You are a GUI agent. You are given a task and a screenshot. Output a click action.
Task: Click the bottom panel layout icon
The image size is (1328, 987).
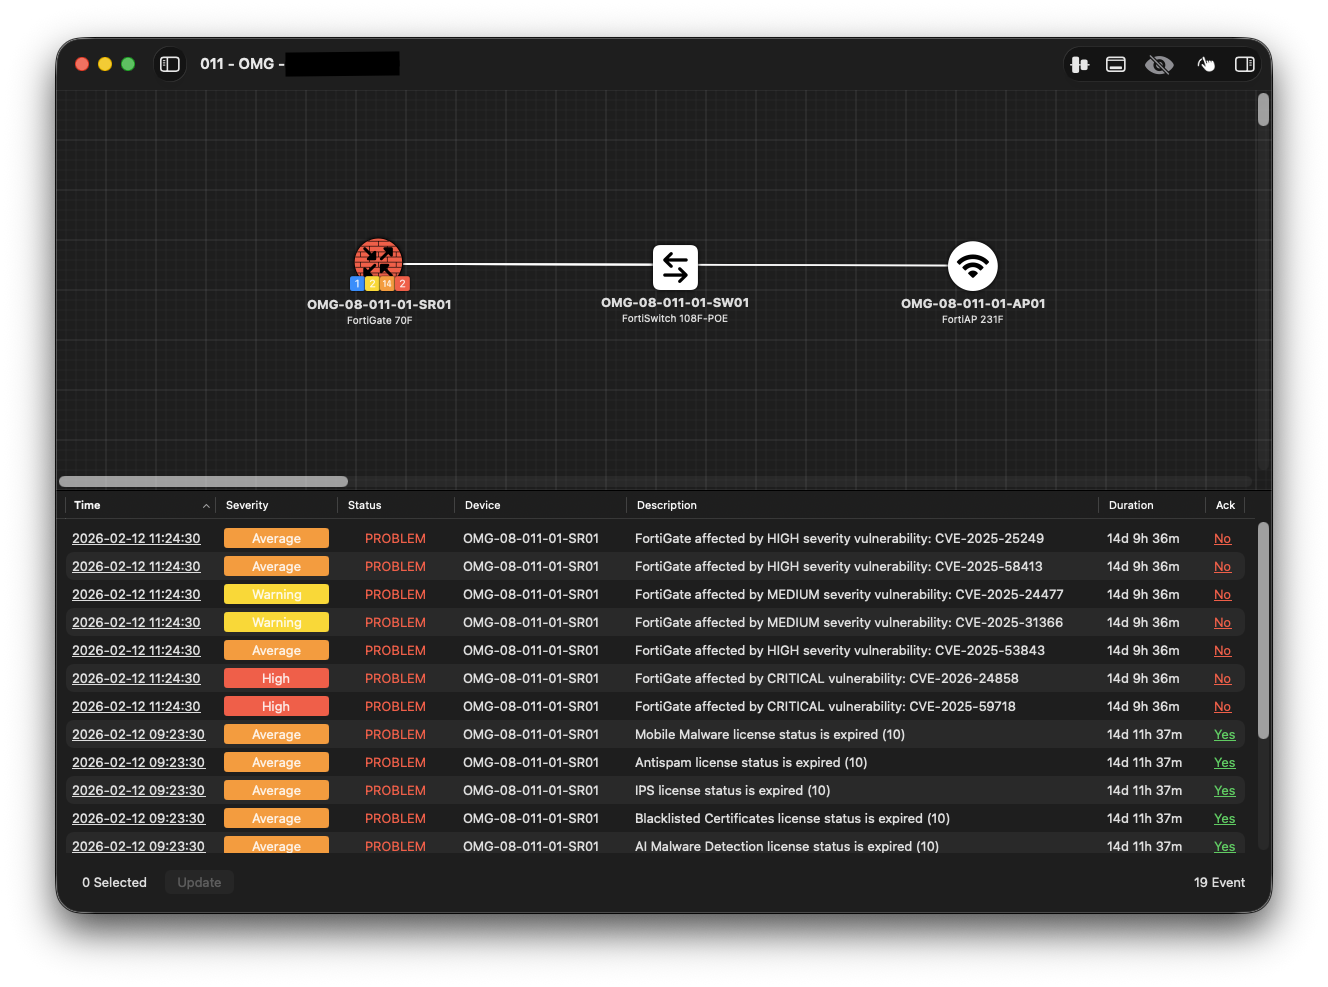[x=1116, y=64]
